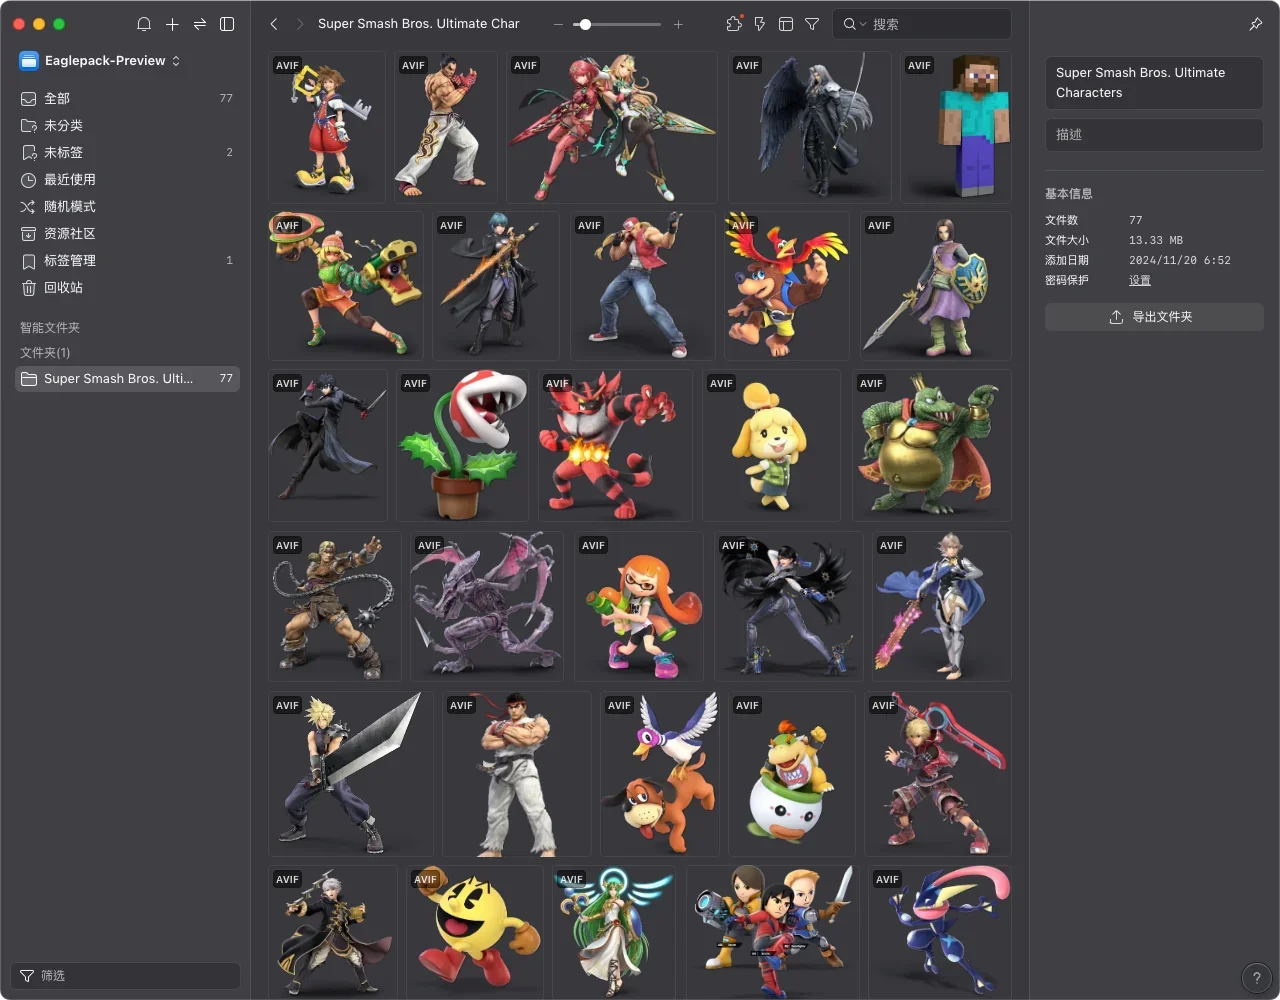Click the lightning bolt action icon

[x=760, y=24]
